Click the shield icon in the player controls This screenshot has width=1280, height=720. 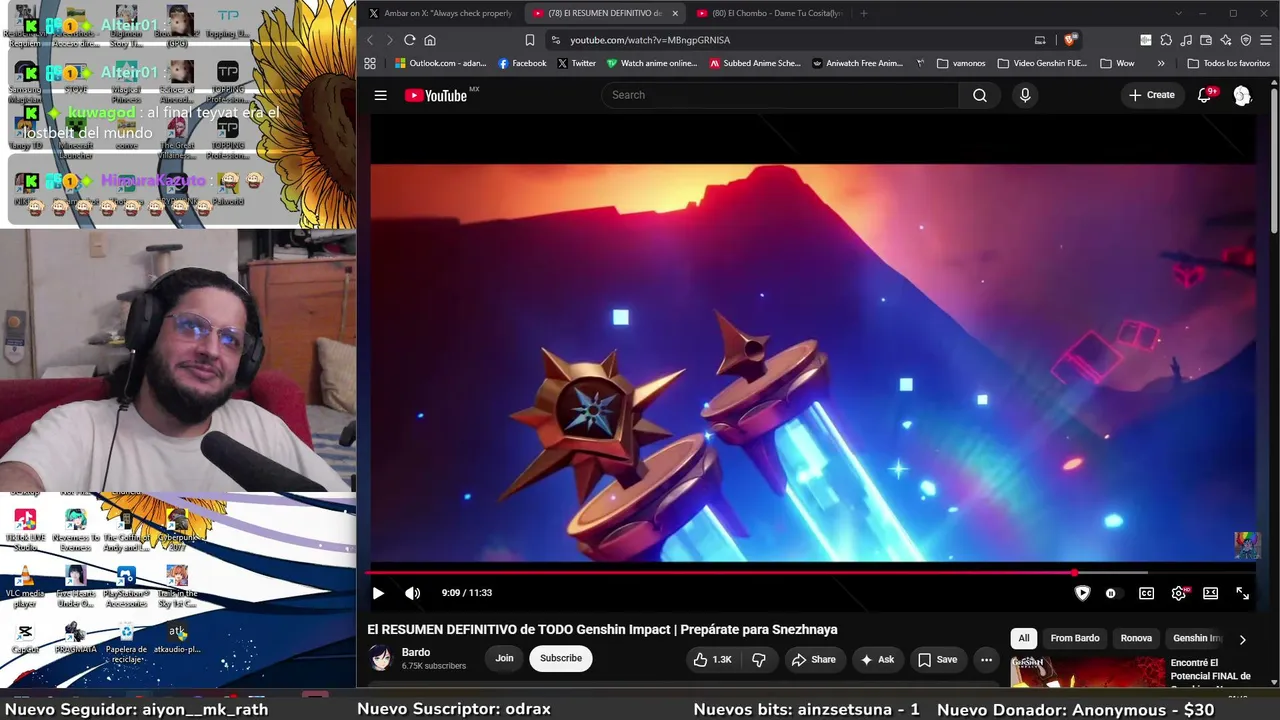pos(1082,593)
